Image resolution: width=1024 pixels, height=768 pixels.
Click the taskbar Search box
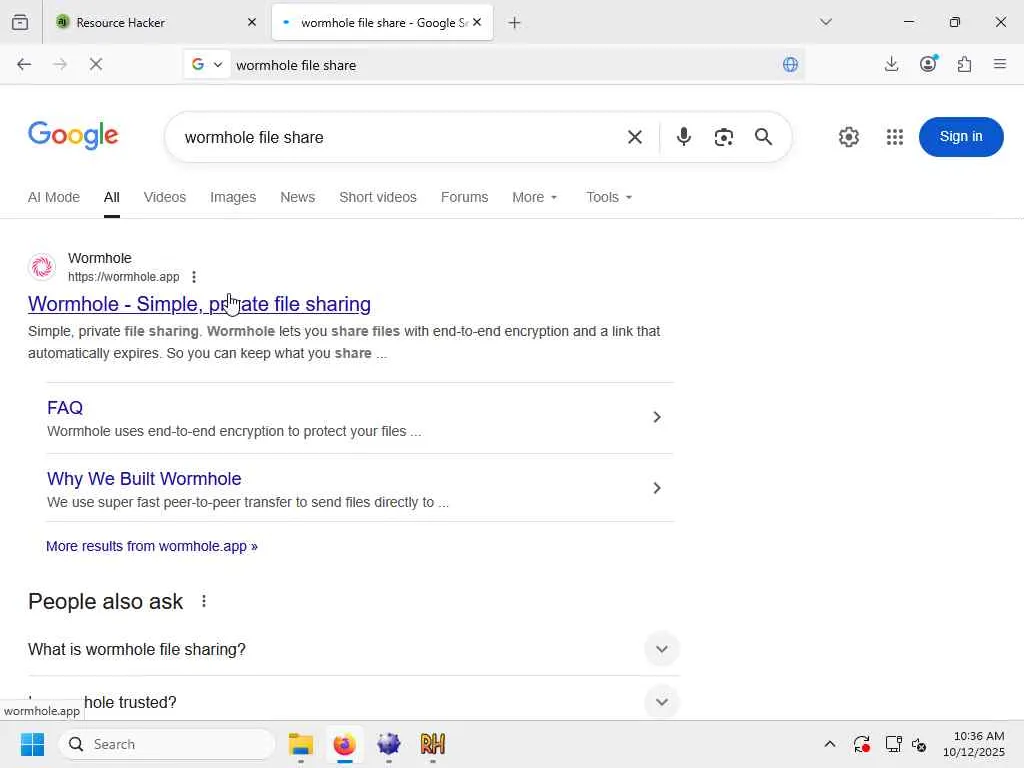(167, 744)
